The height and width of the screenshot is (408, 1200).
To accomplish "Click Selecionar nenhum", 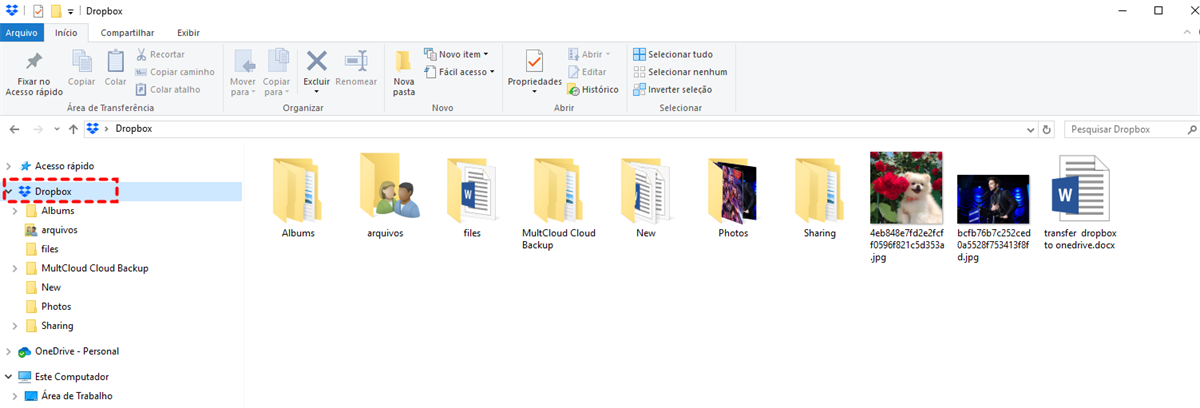I will click(x=680, y=72).
